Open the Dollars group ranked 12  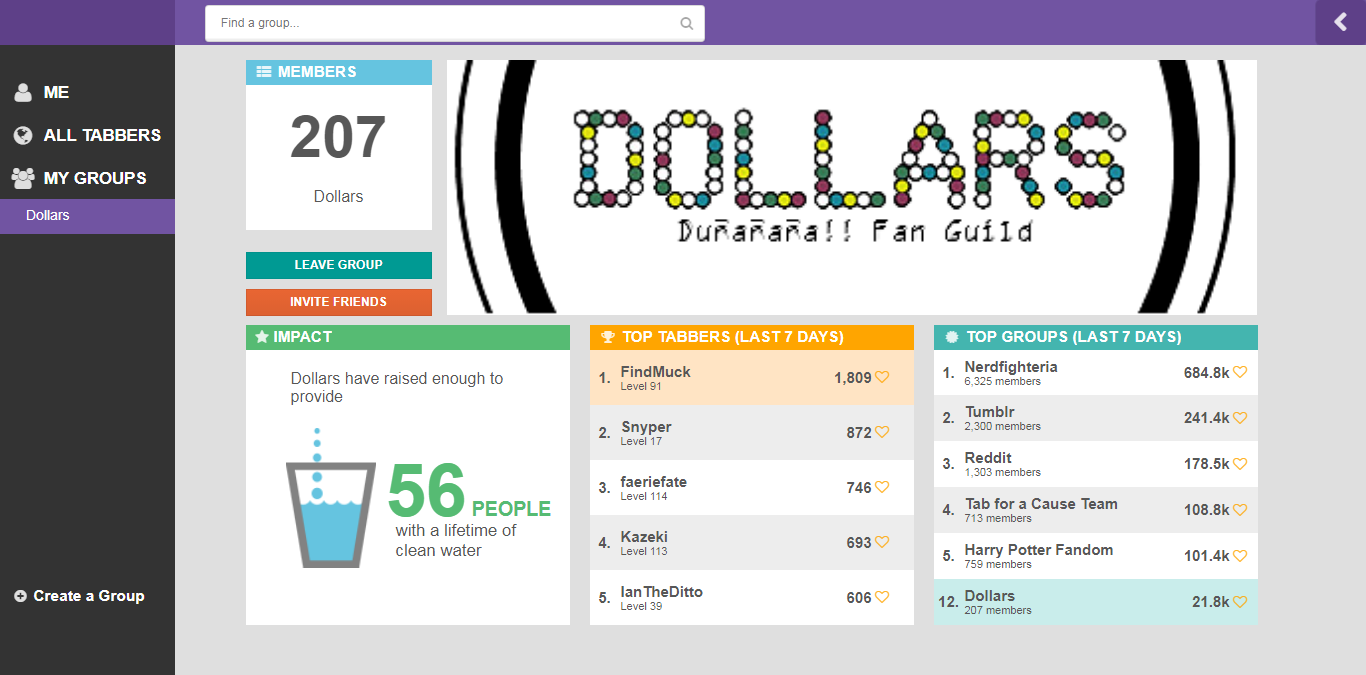[1096, 602]
